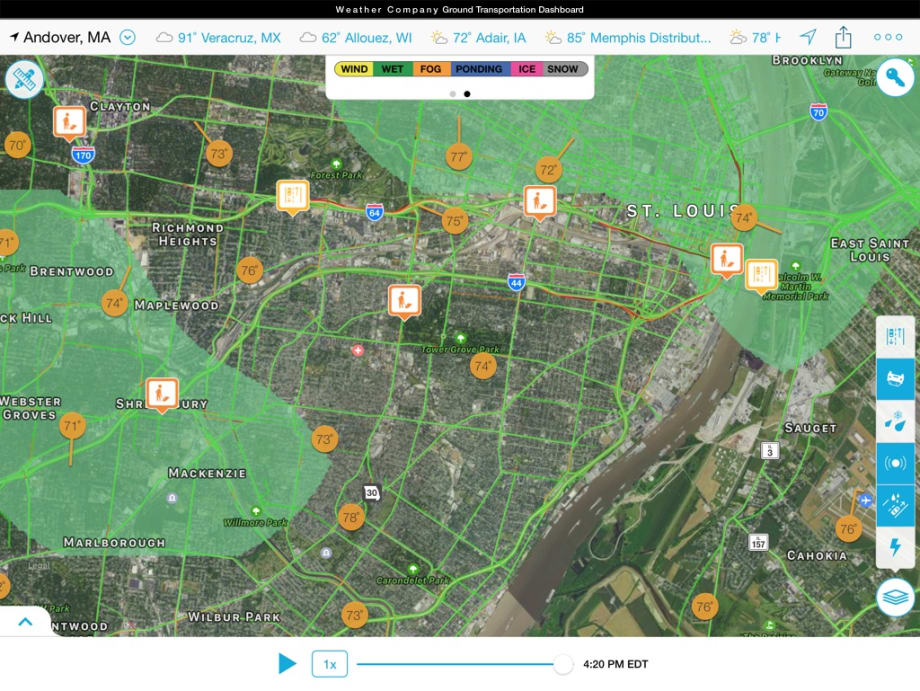Toggle the current location arrow in the top bar
The width and height of the screenshot is (920, 691).
(x=806, y=36)
